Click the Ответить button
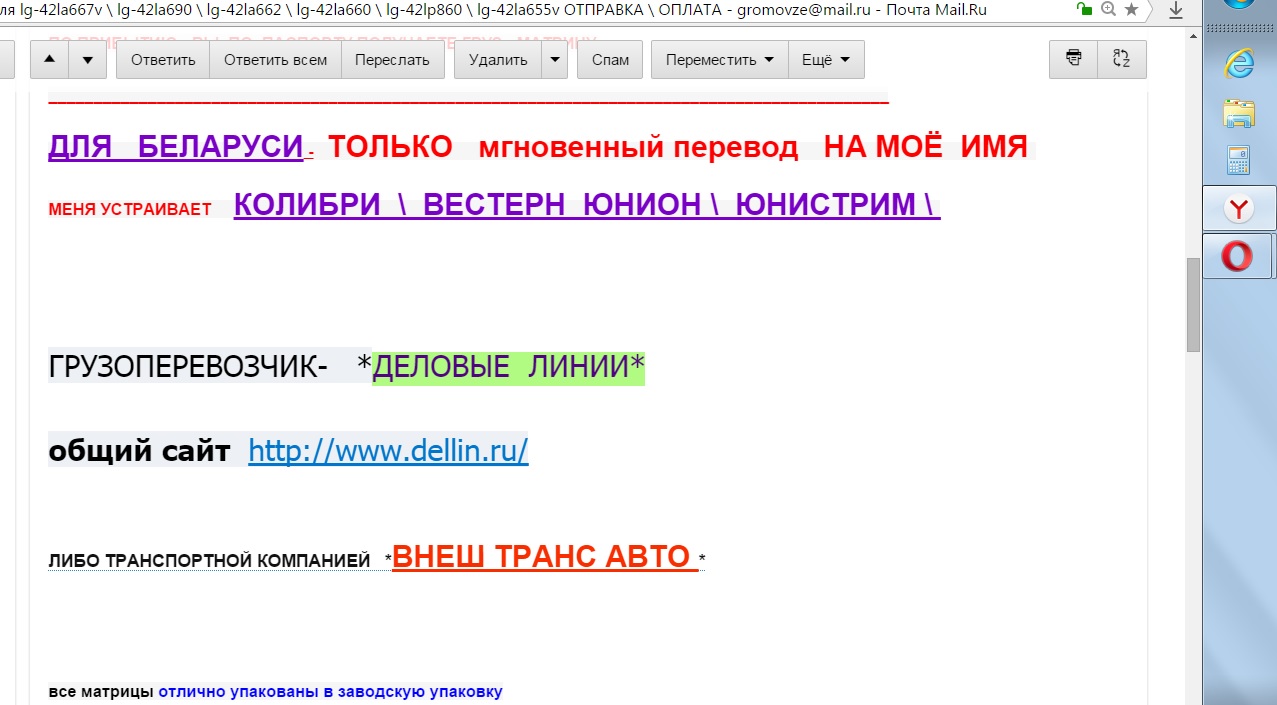1277x705 pixels. (163, 59)
